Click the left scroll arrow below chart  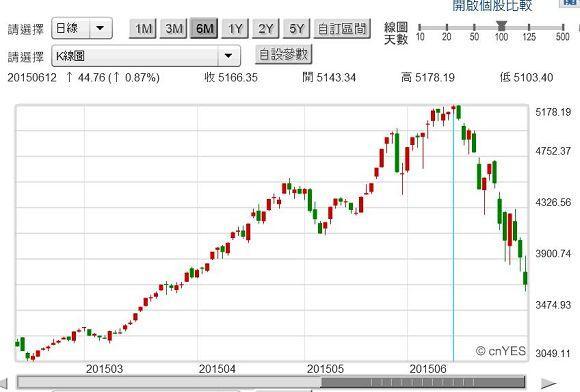point(4,384)
